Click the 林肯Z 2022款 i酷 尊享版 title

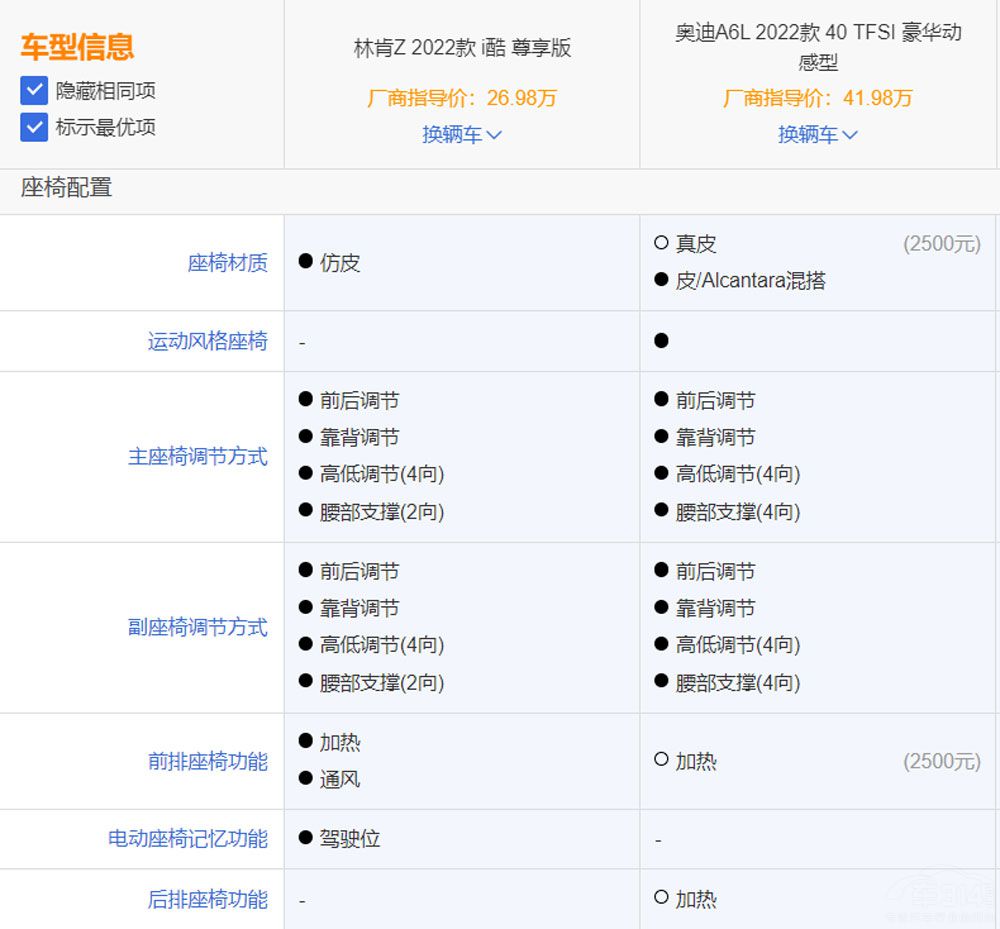pos(462,48)
